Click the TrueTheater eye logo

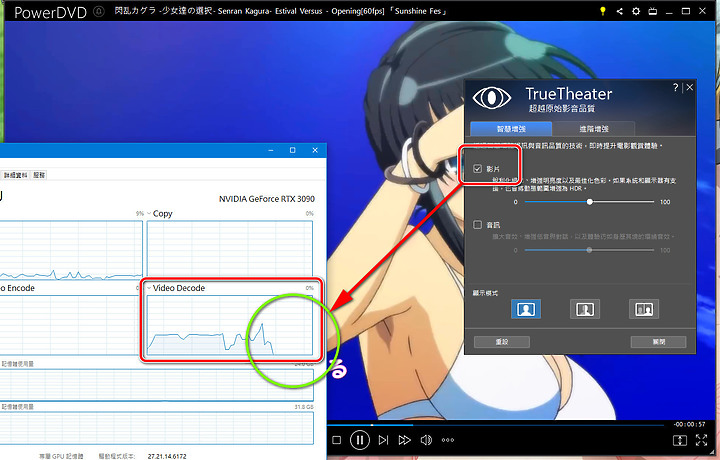coord(492,97)
